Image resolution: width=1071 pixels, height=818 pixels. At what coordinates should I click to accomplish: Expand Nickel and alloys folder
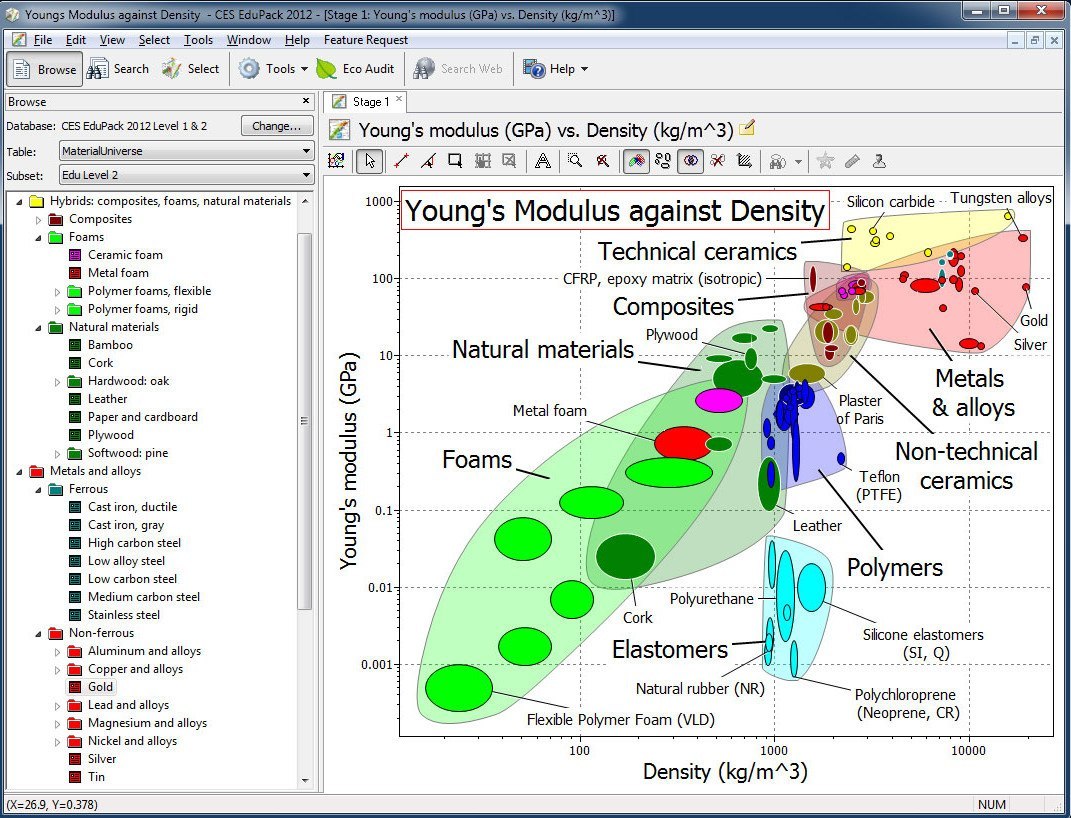pyautogui.click(x=57, y=742)
